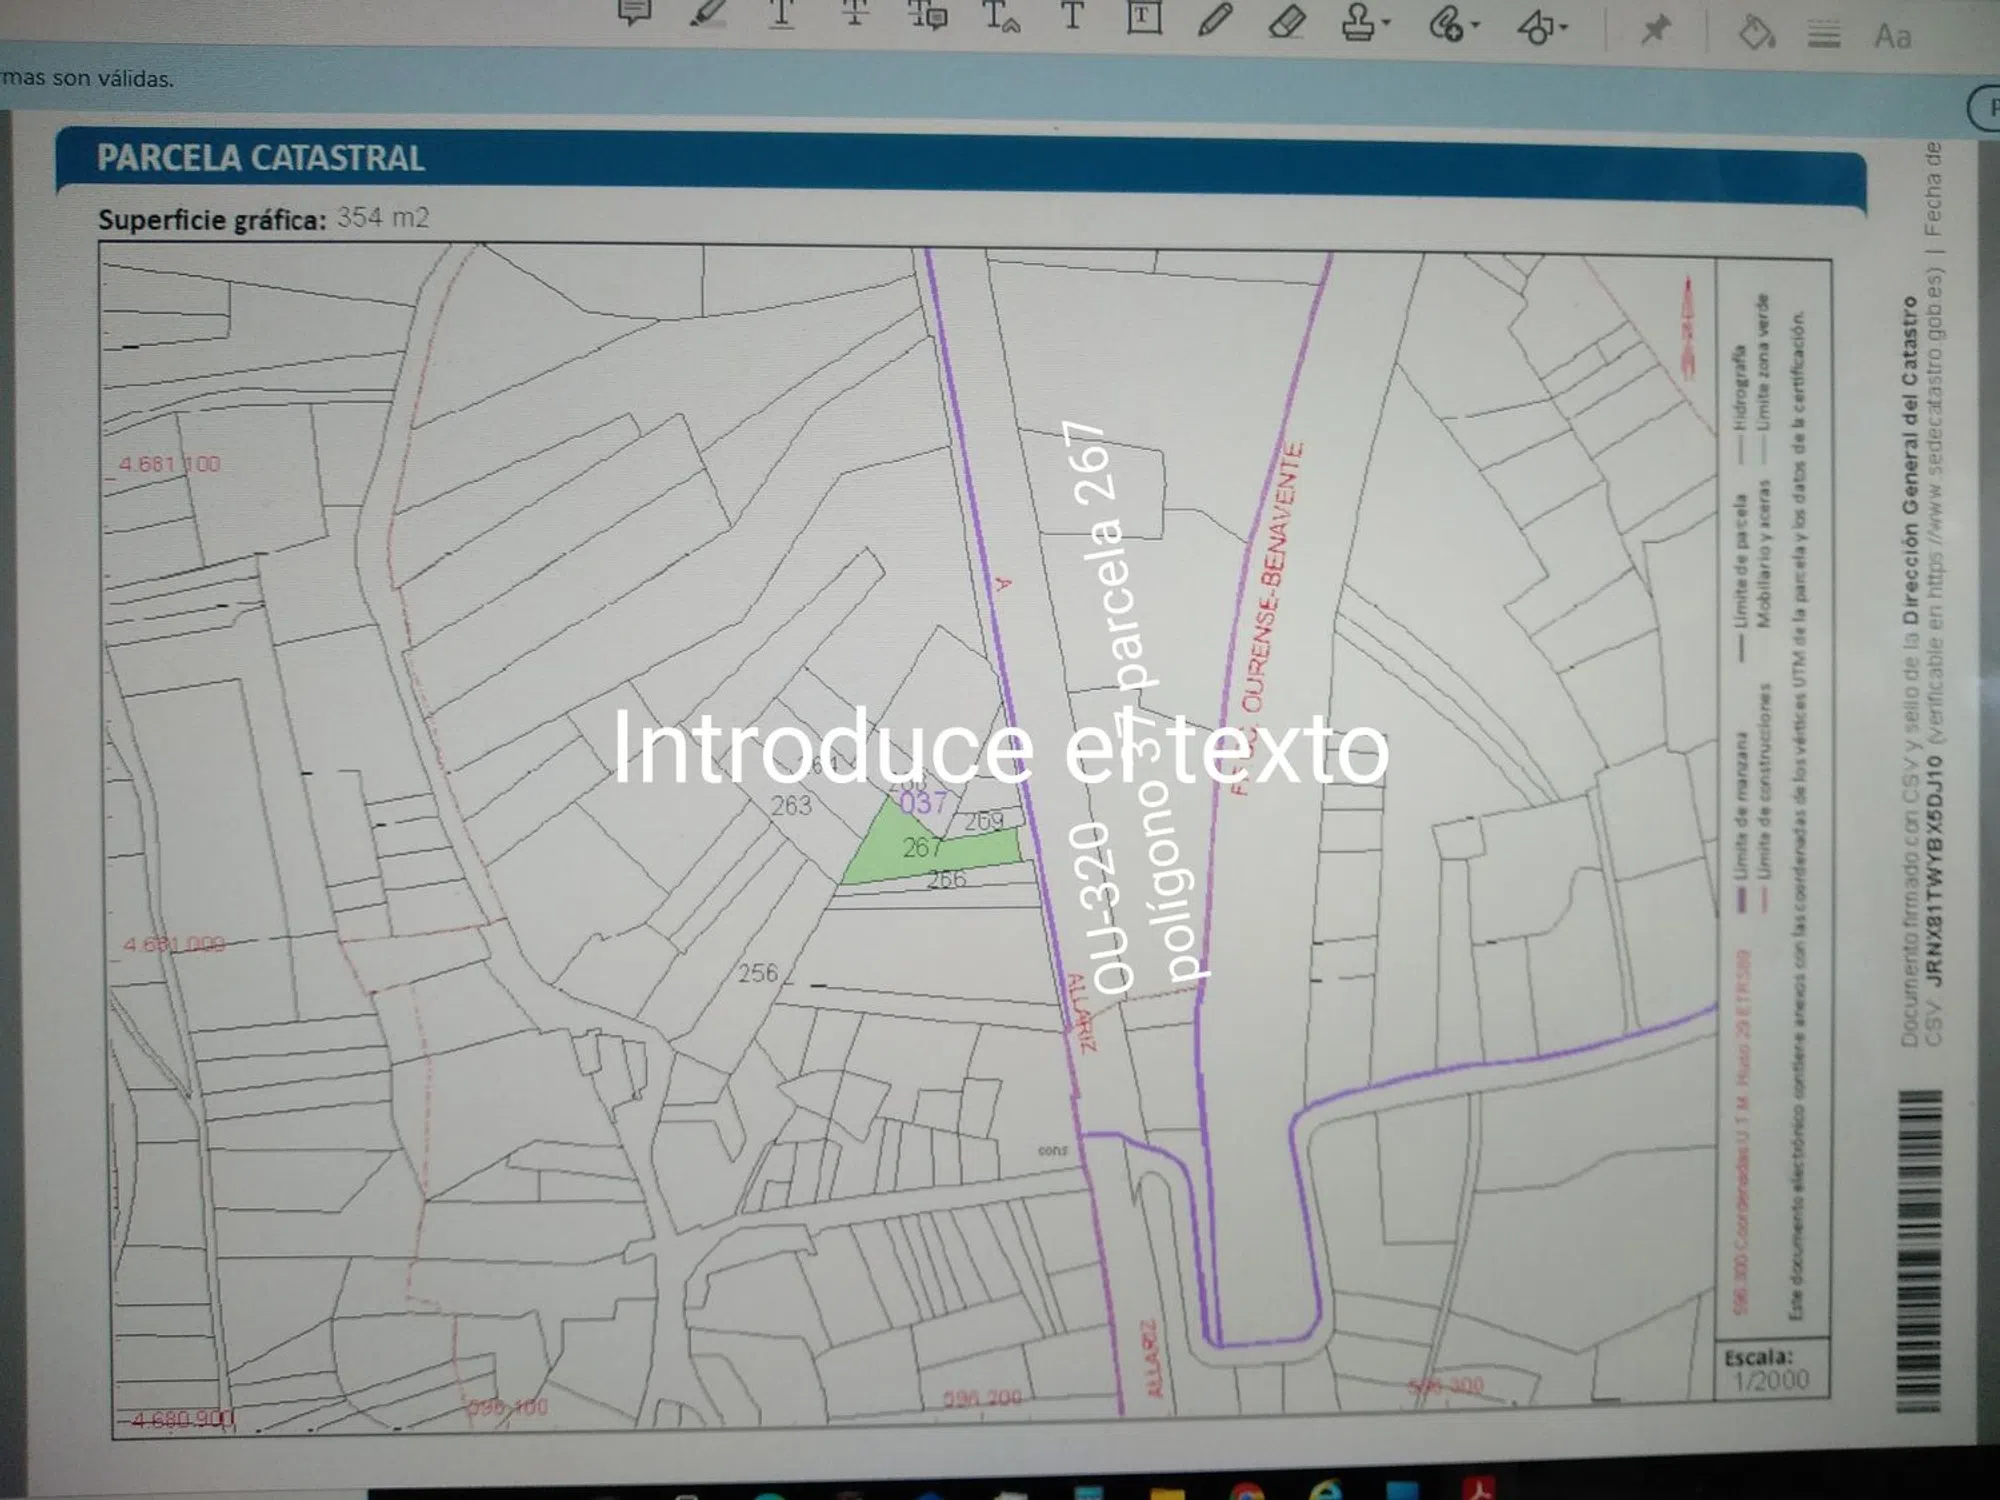Open the paint bucket color picker
This screenshot has width=2000, height=1500.
click(x=1756, y=32)
